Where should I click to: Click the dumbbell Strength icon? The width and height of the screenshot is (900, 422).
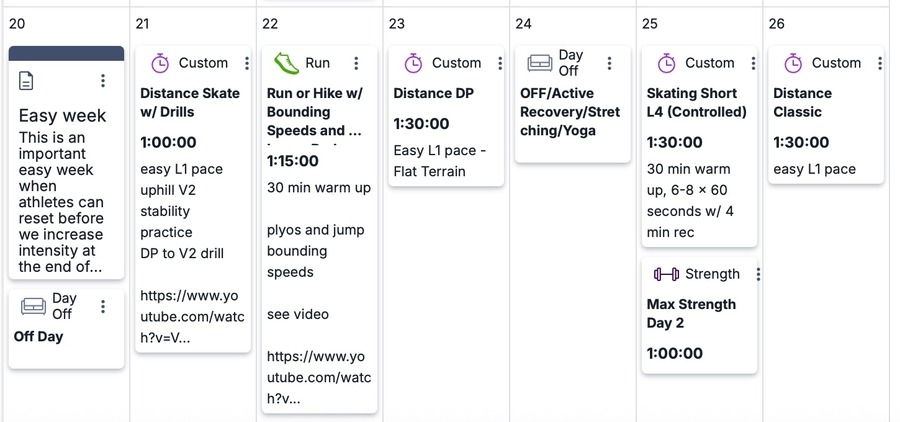(x=666, y=274)
